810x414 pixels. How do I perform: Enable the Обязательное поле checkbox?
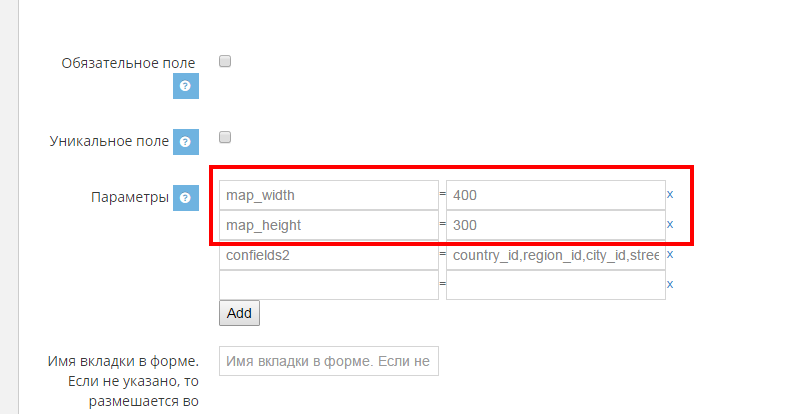coord(225,61)
